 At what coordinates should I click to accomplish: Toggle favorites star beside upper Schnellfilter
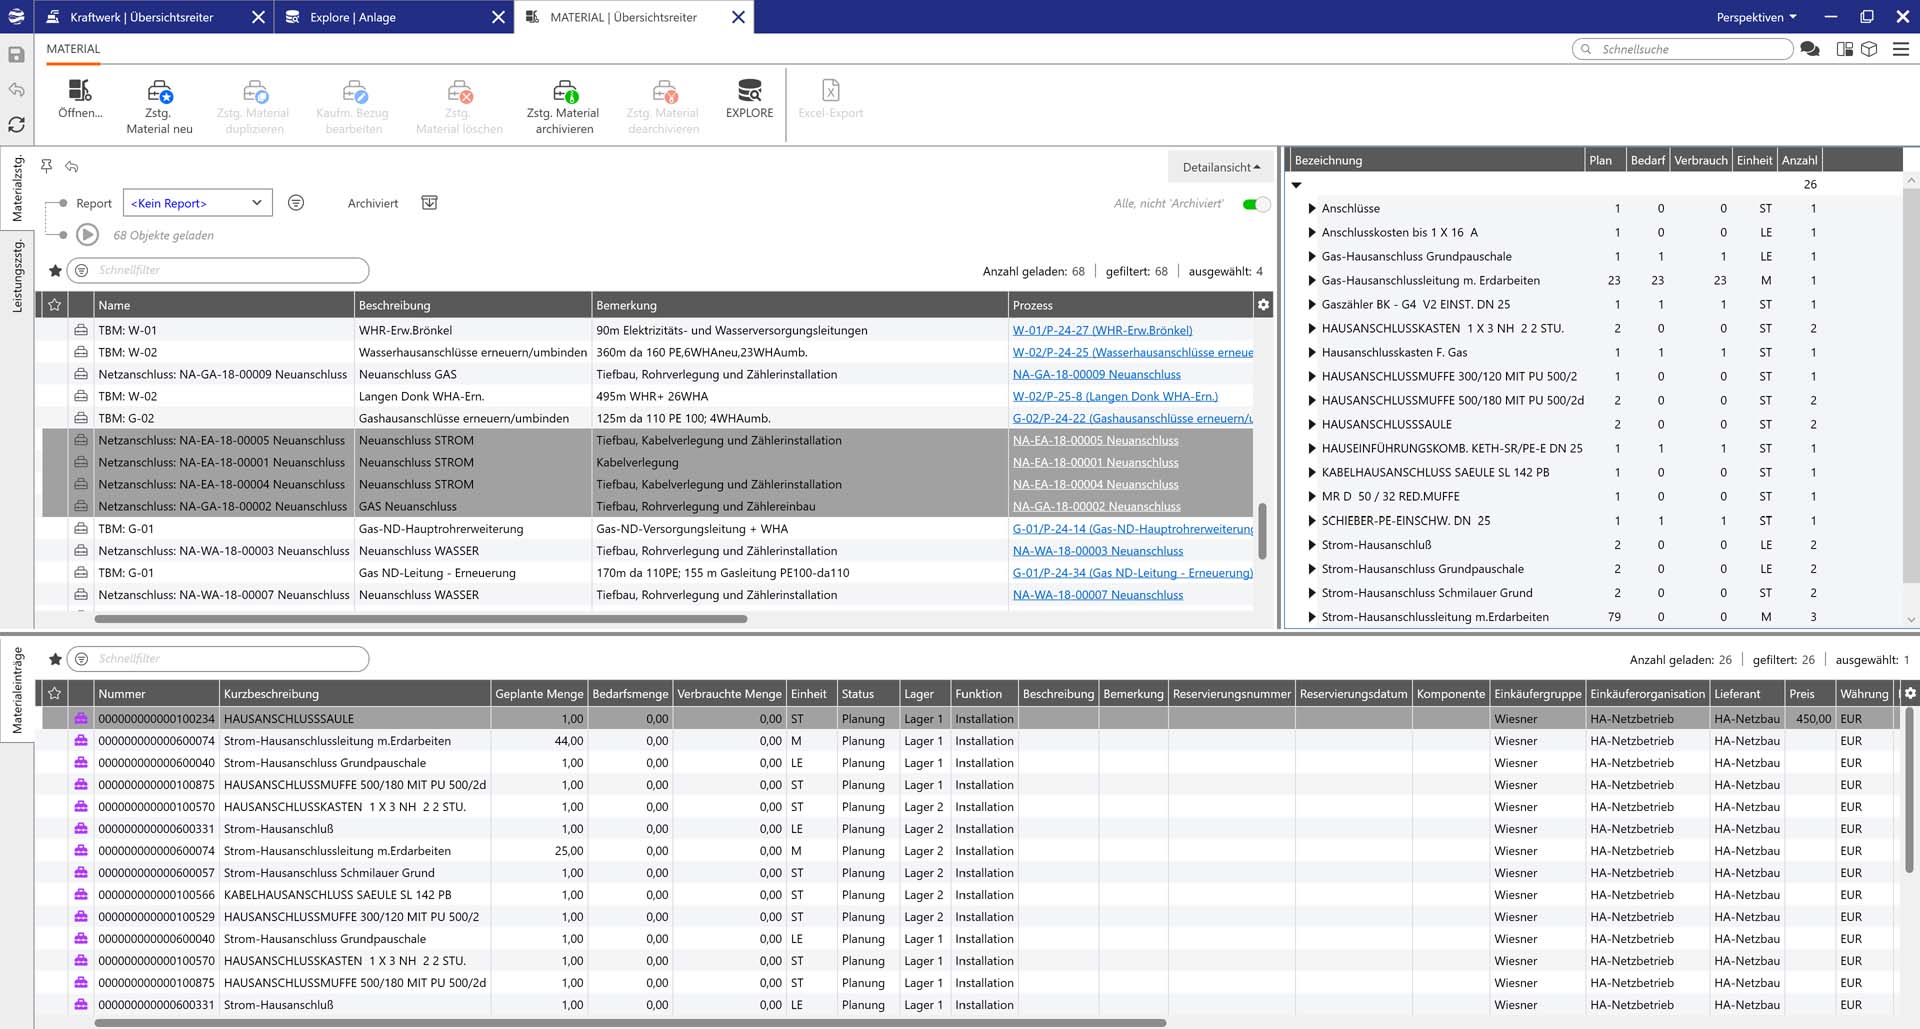(x=55, y=270)
